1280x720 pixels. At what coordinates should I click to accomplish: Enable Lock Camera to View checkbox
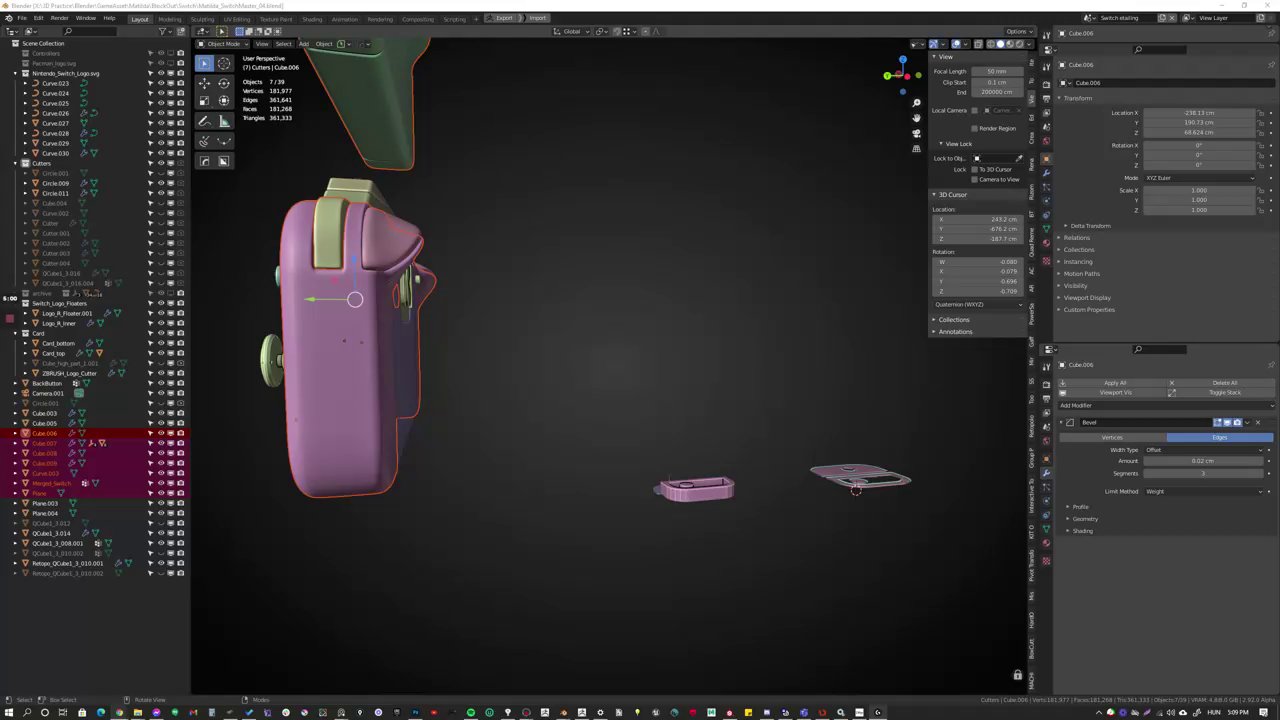974,179
